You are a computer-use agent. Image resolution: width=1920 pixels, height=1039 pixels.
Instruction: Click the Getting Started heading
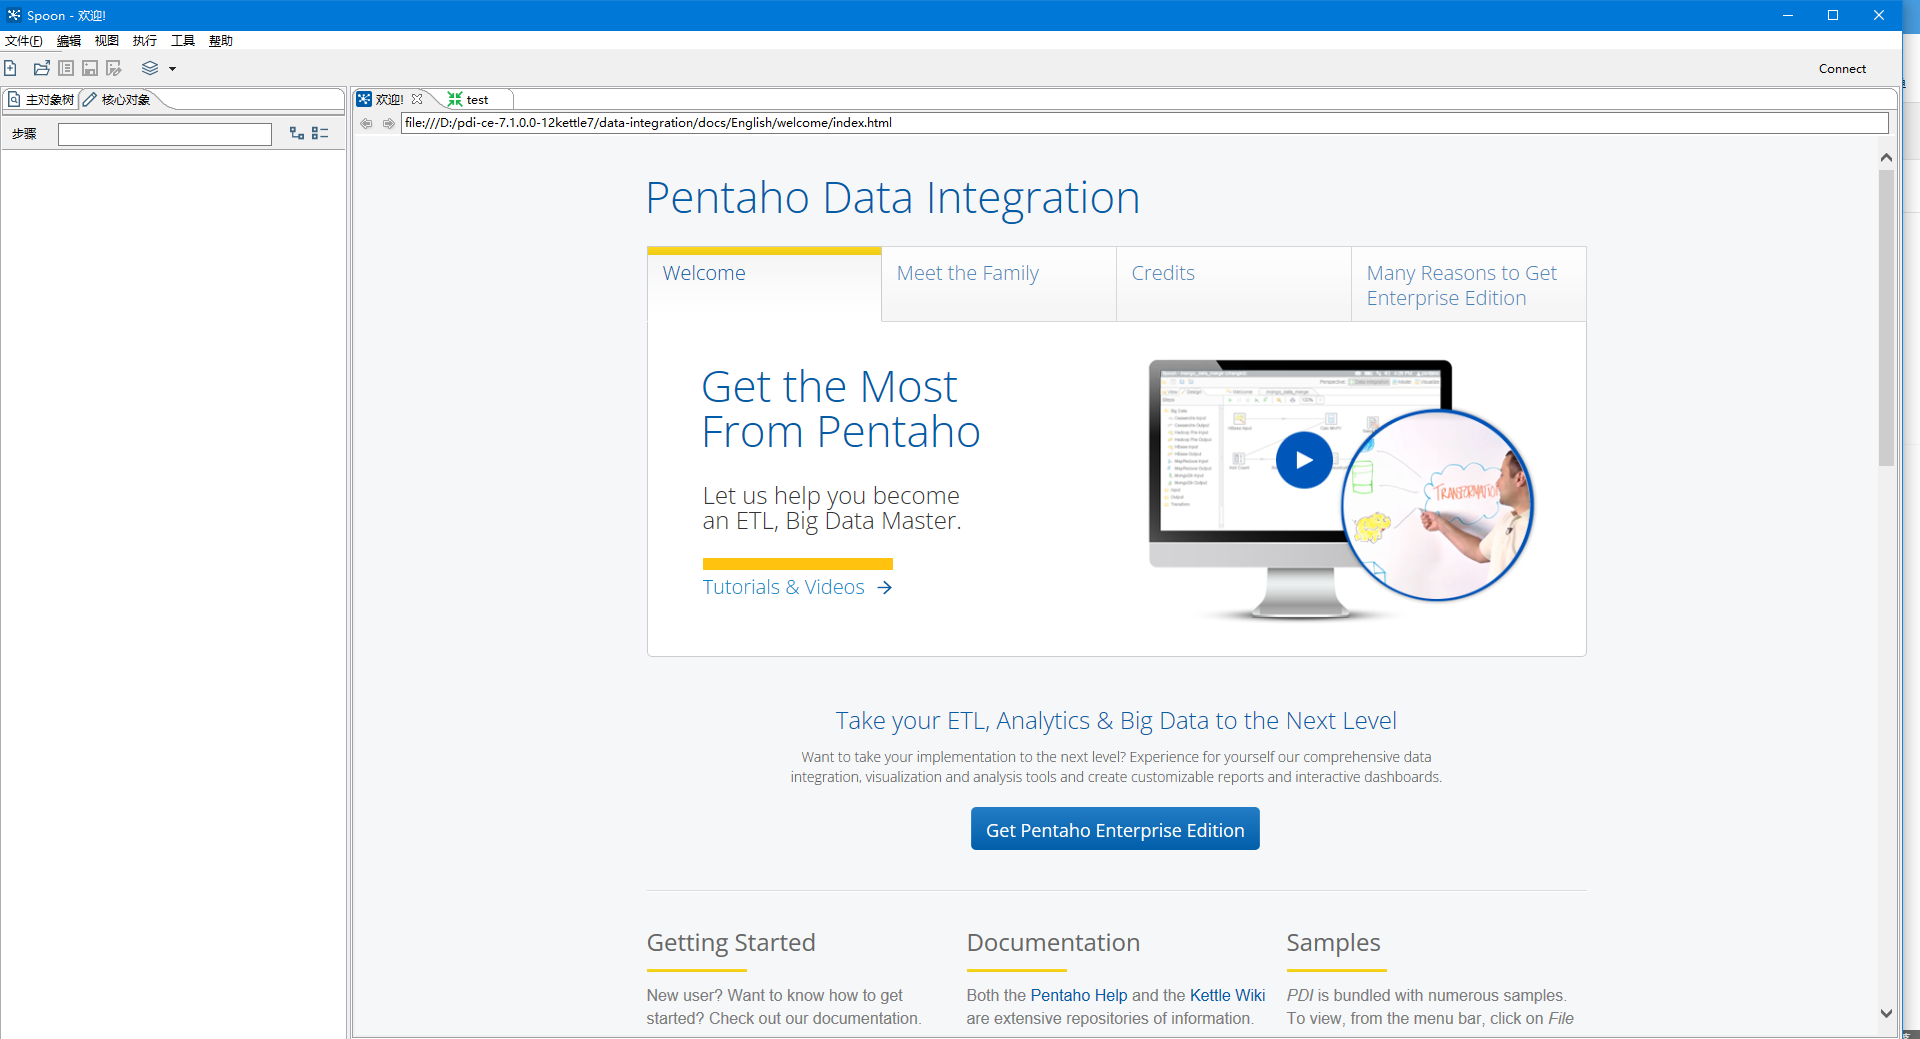(x=731, y=943)
